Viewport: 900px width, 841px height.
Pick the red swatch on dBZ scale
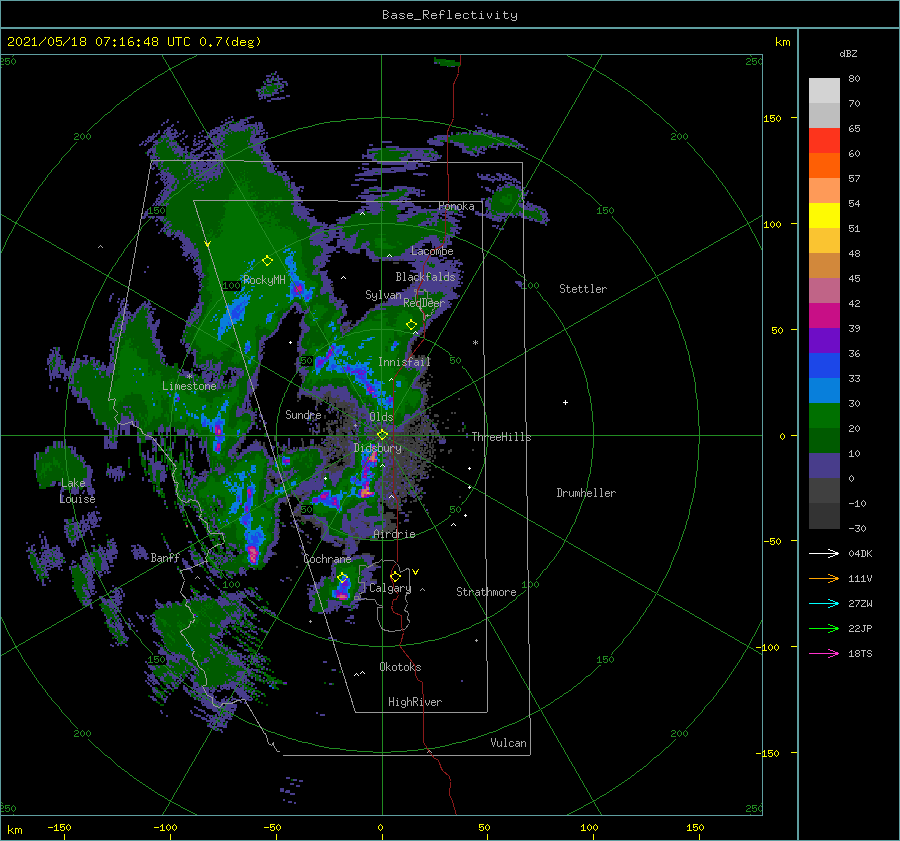pyautogui.click(x=824, y=141)
